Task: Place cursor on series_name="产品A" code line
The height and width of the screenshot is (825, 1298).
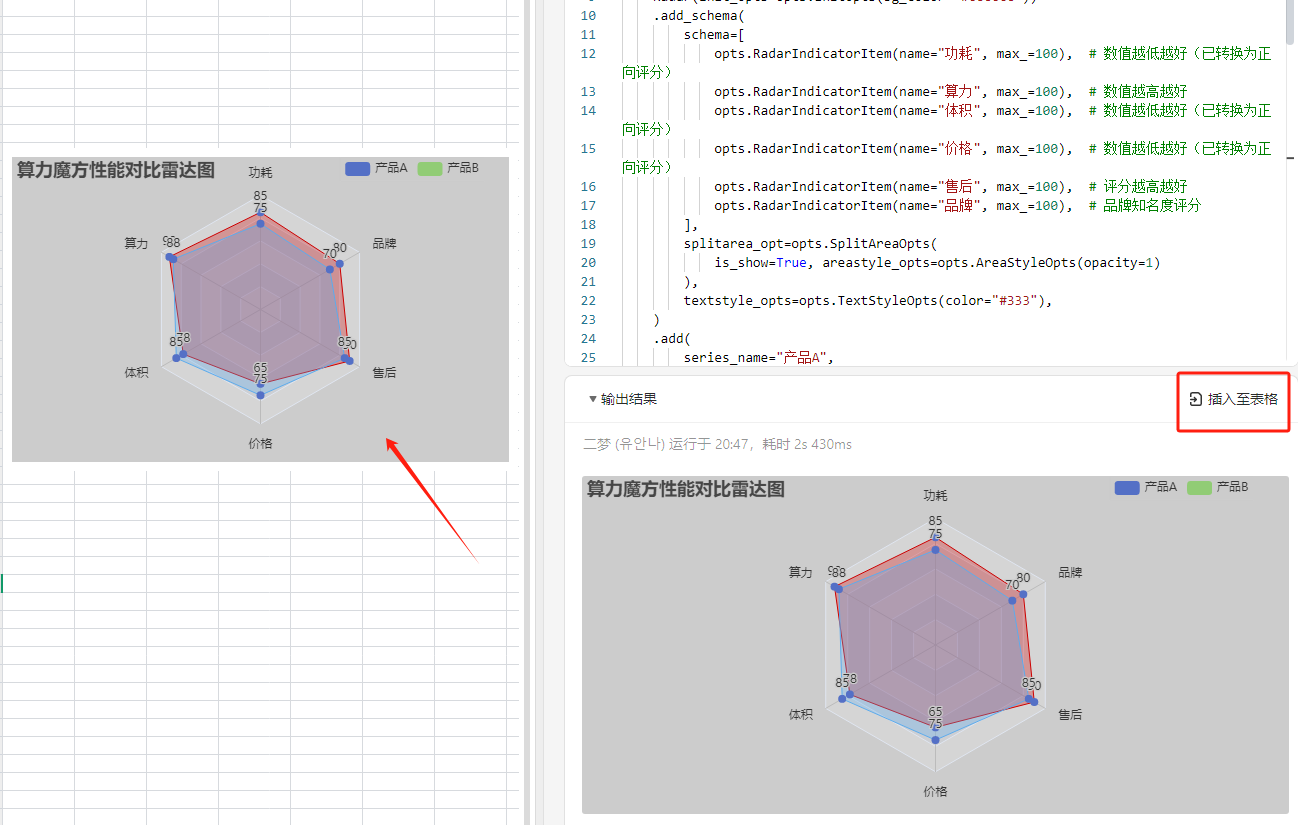Action: pos(758,357)
